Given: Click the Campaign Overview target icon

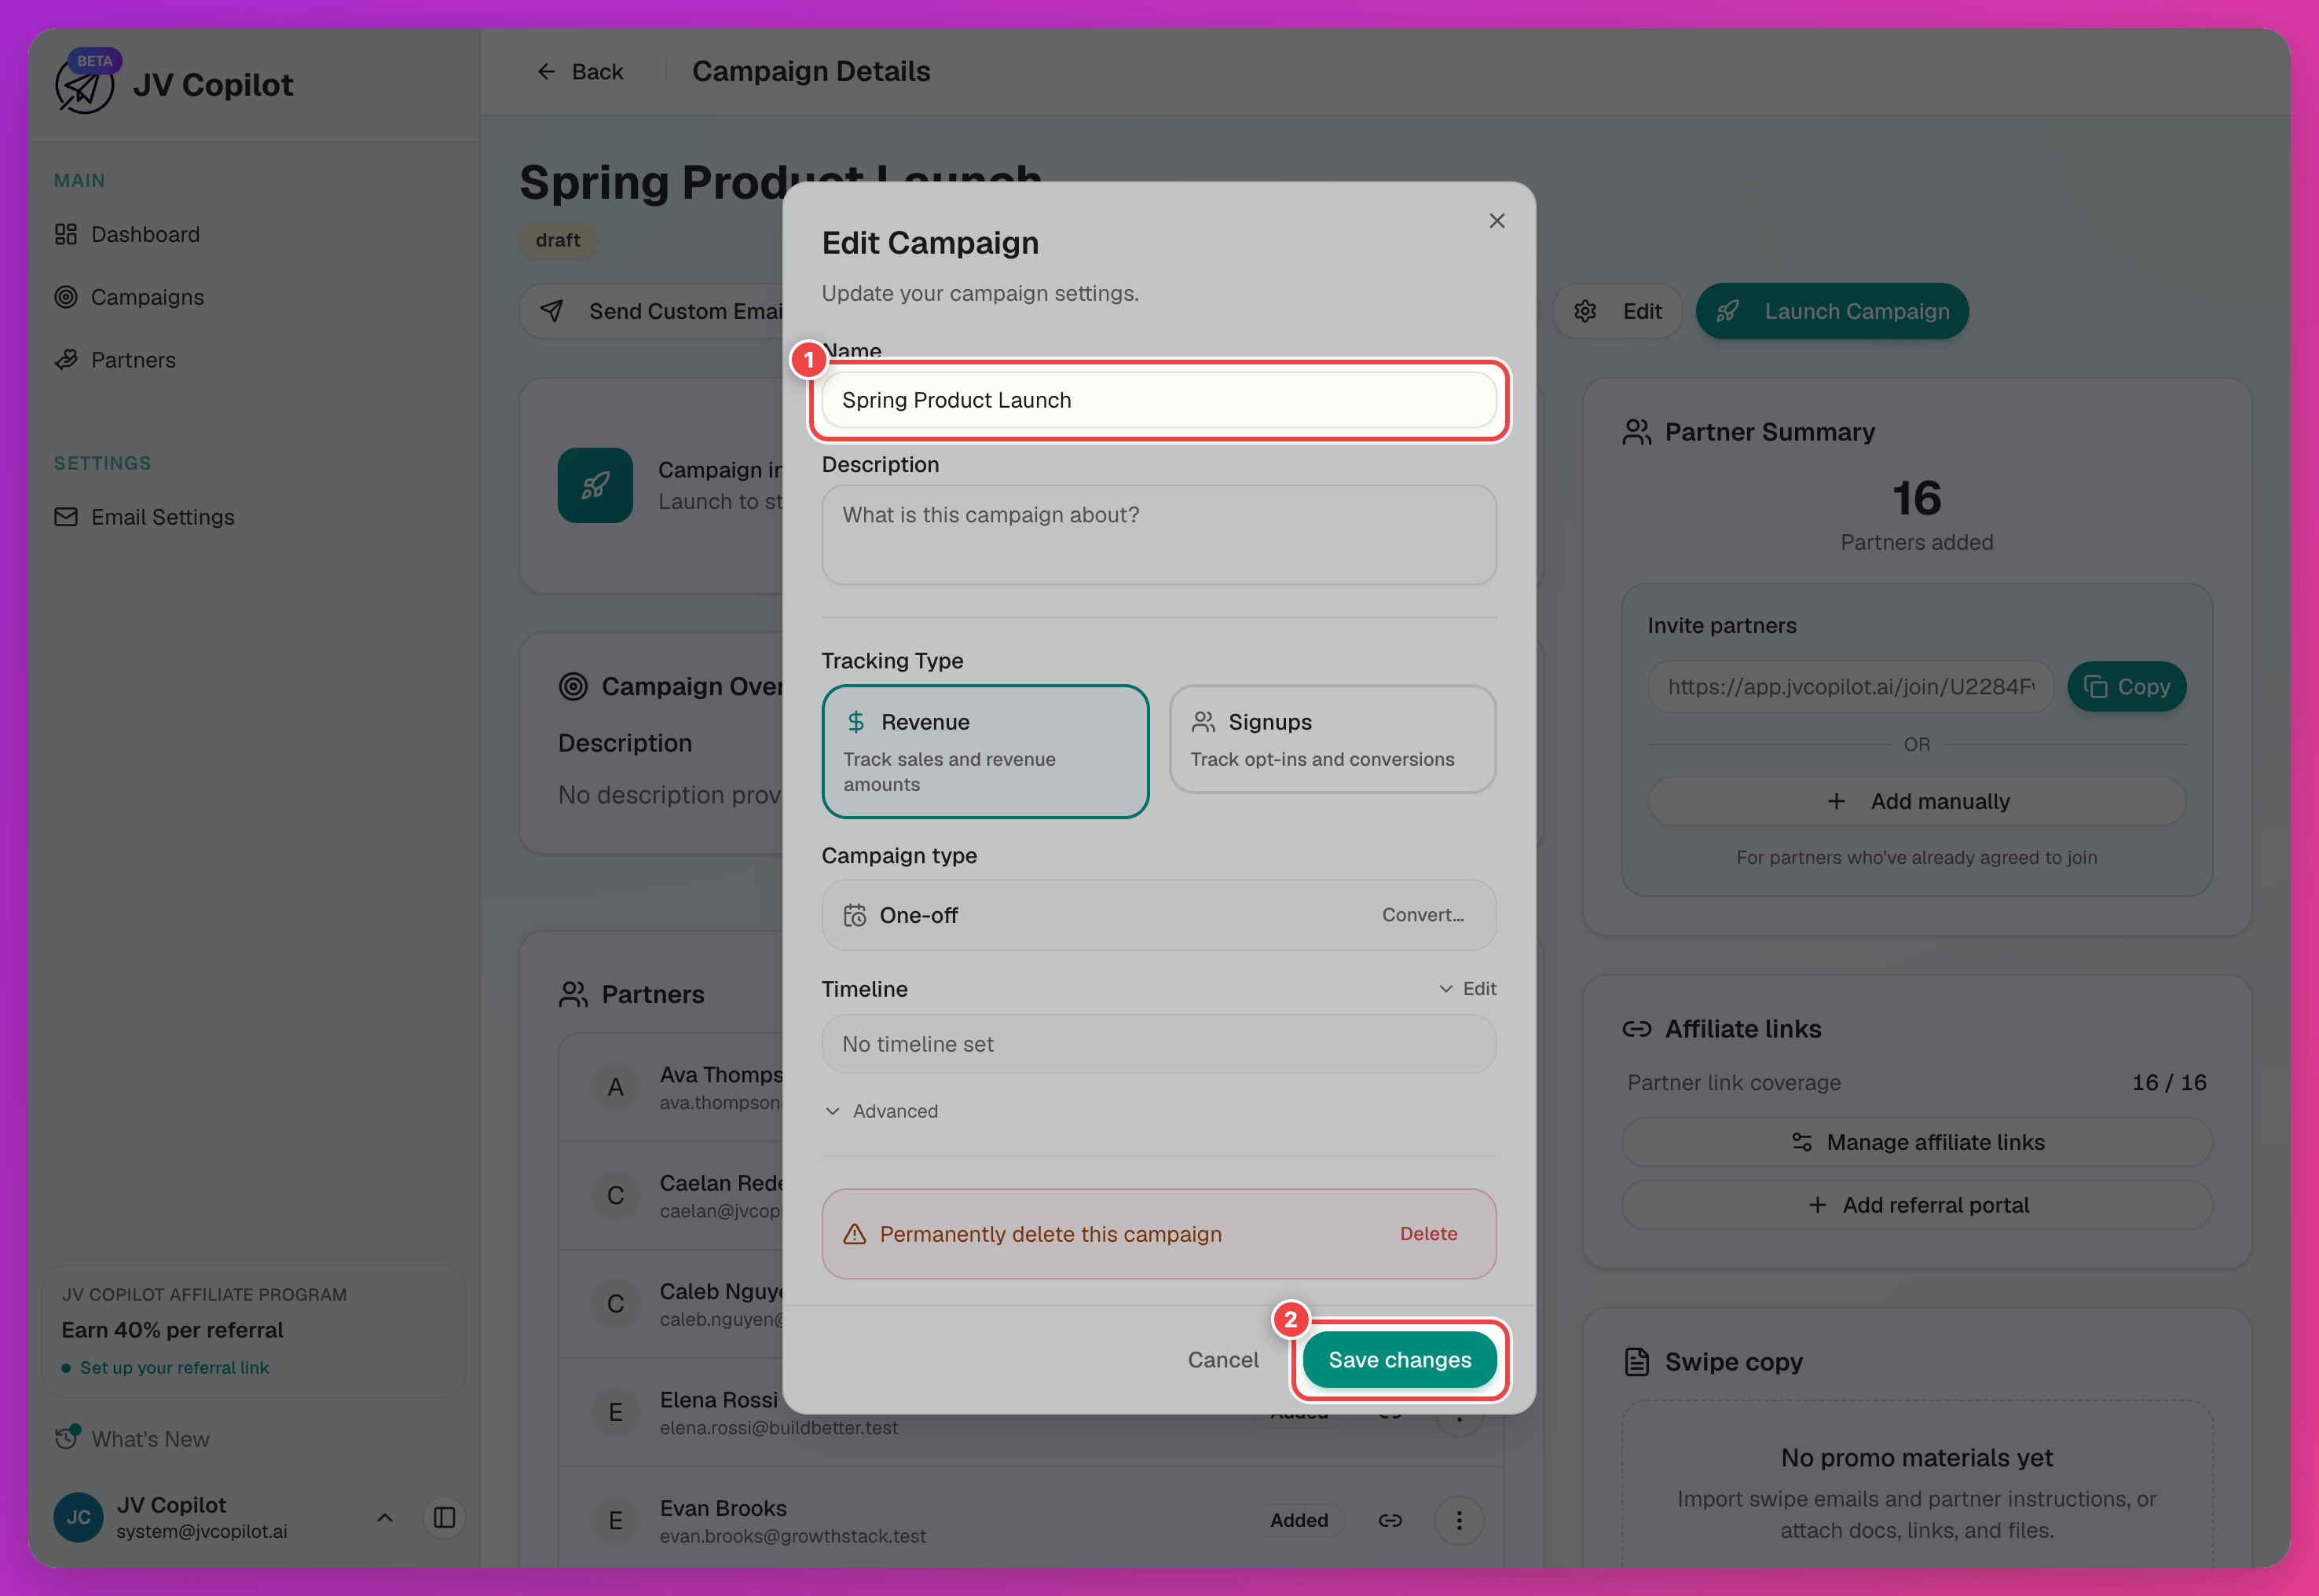Looking at the screenshot, I should coord(573,687).
